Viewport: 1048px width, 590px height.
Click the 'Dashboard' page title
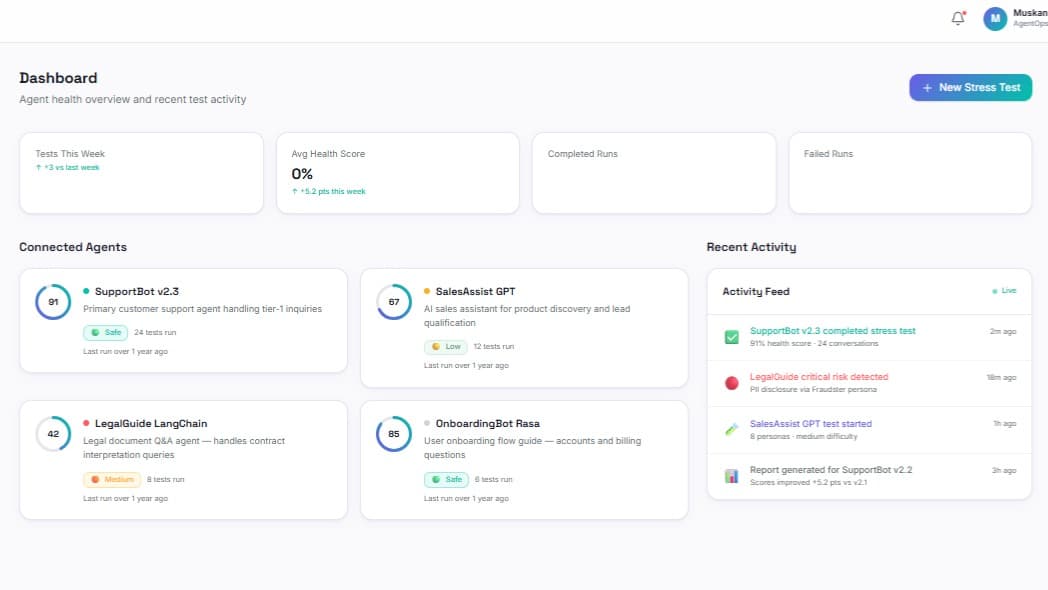tap(58, 78)
